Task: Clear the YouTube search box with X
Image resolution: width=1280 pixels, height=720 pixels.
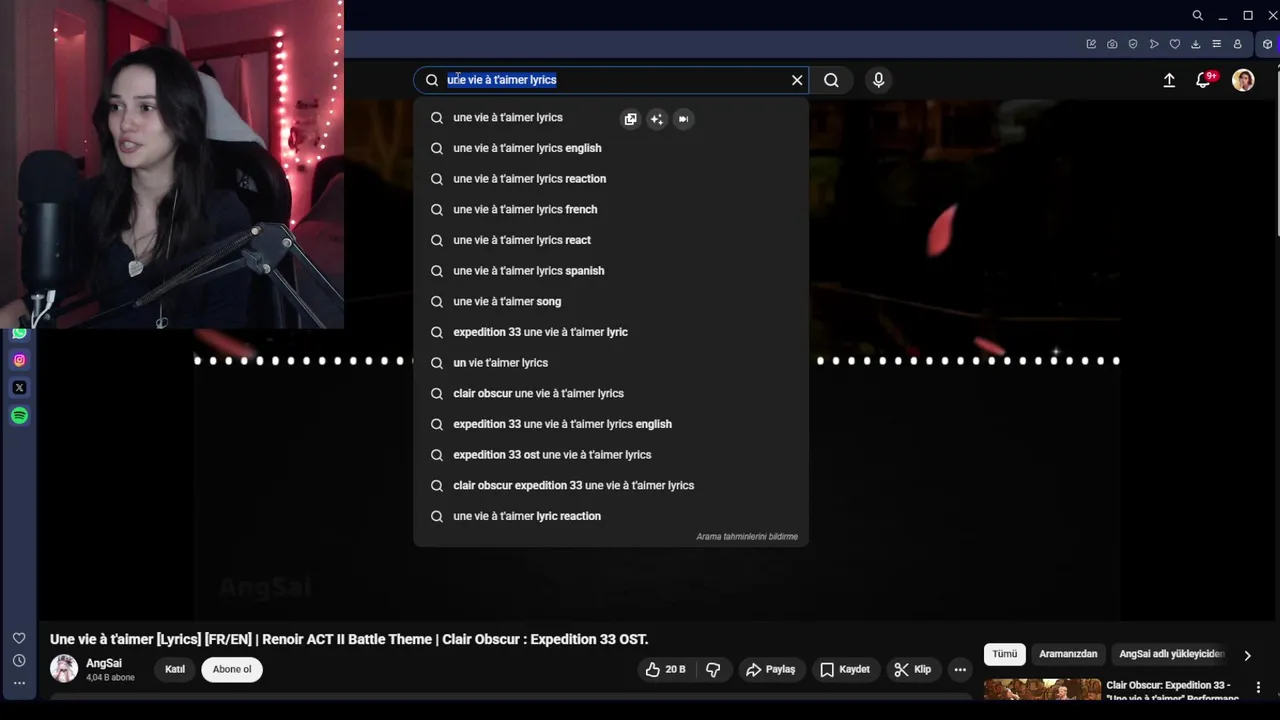Action: [797, 80]
